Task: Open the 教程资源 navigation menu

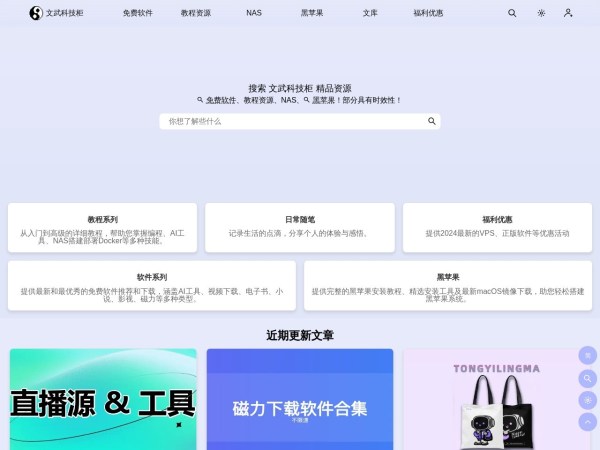Action: (x=196, y=14)
